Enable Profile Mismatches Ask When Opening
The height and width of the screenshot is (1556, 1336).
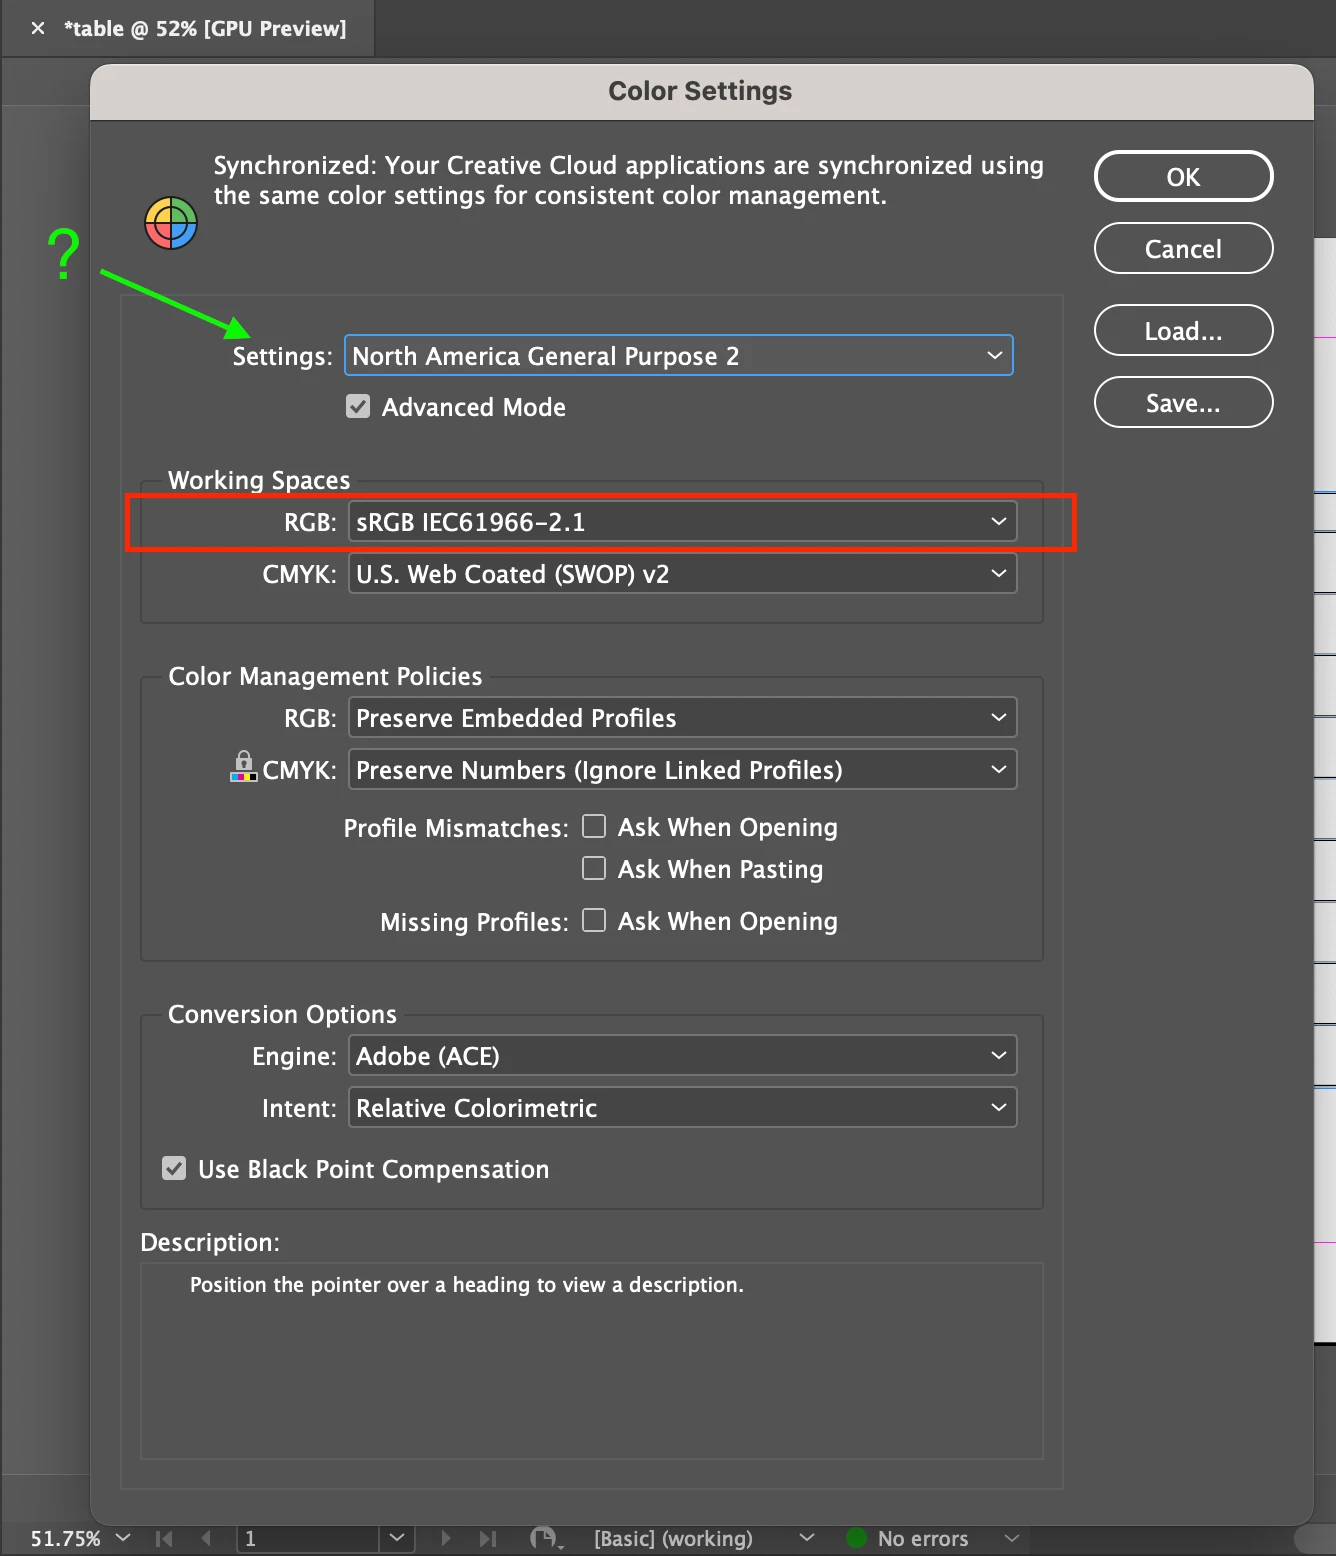click(x=594, y=826)
